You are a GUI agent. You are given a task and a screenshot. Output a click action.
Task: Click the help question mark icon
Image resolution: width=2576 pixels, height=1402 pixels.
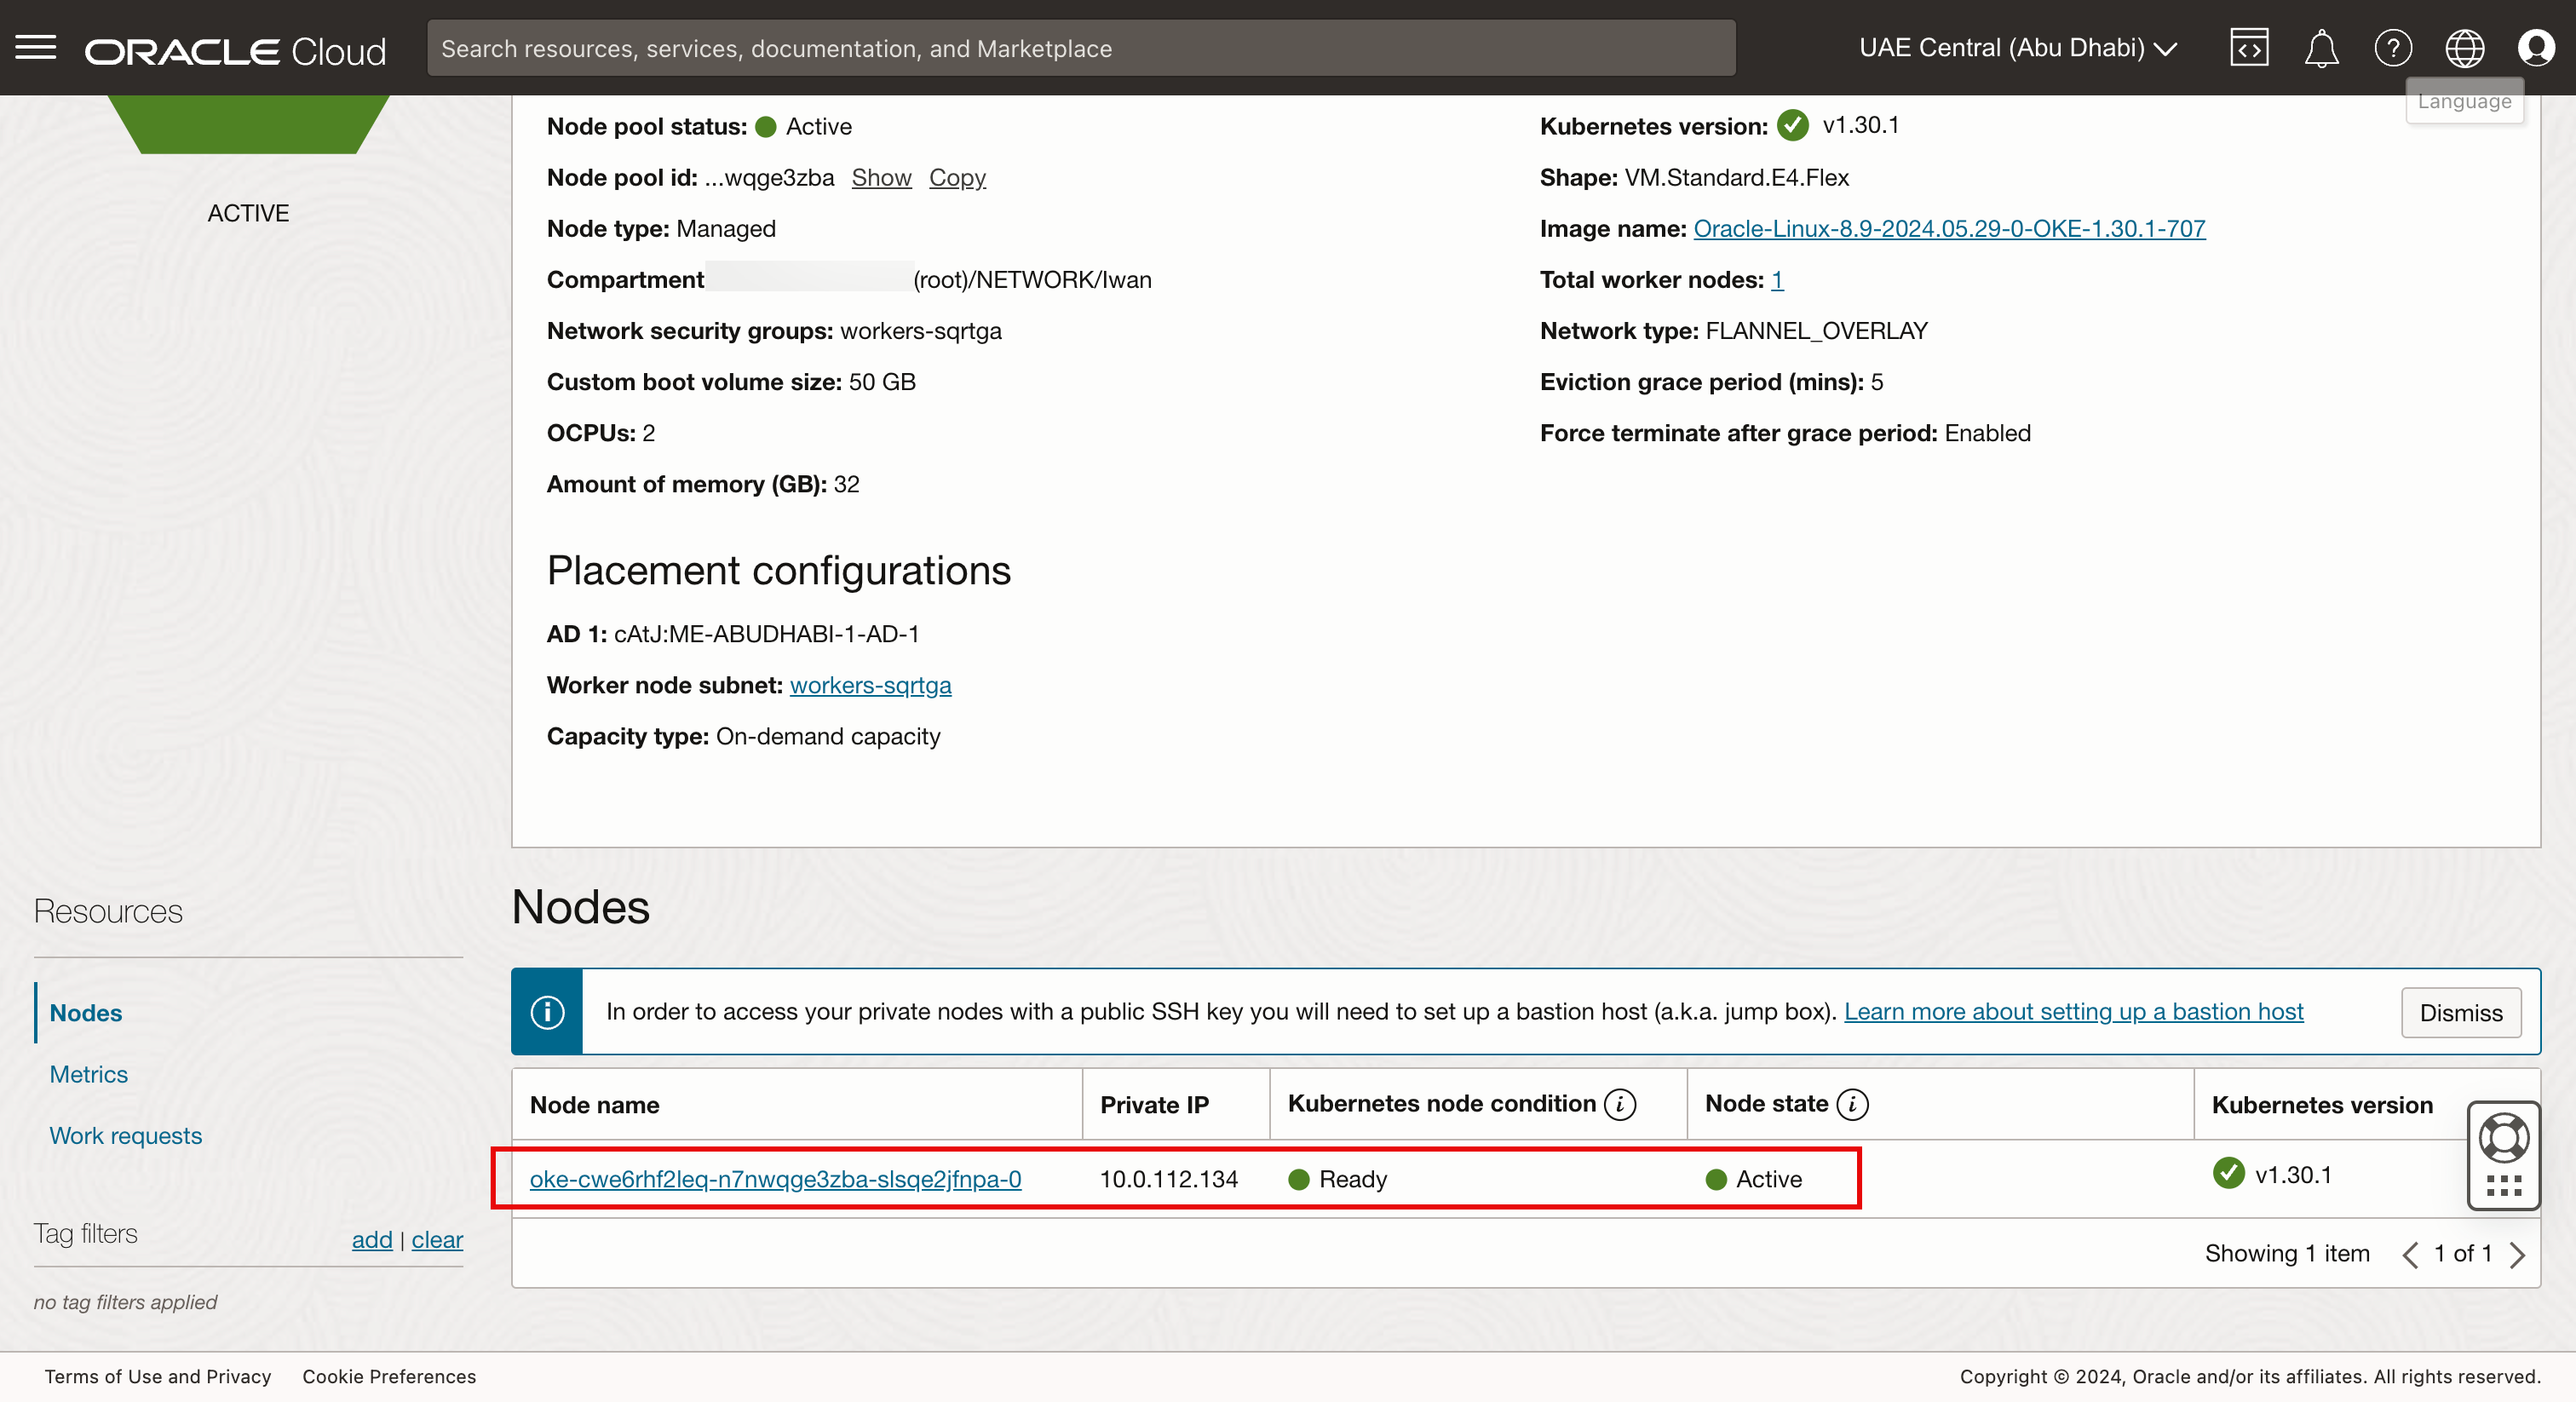coord(2393,48)
